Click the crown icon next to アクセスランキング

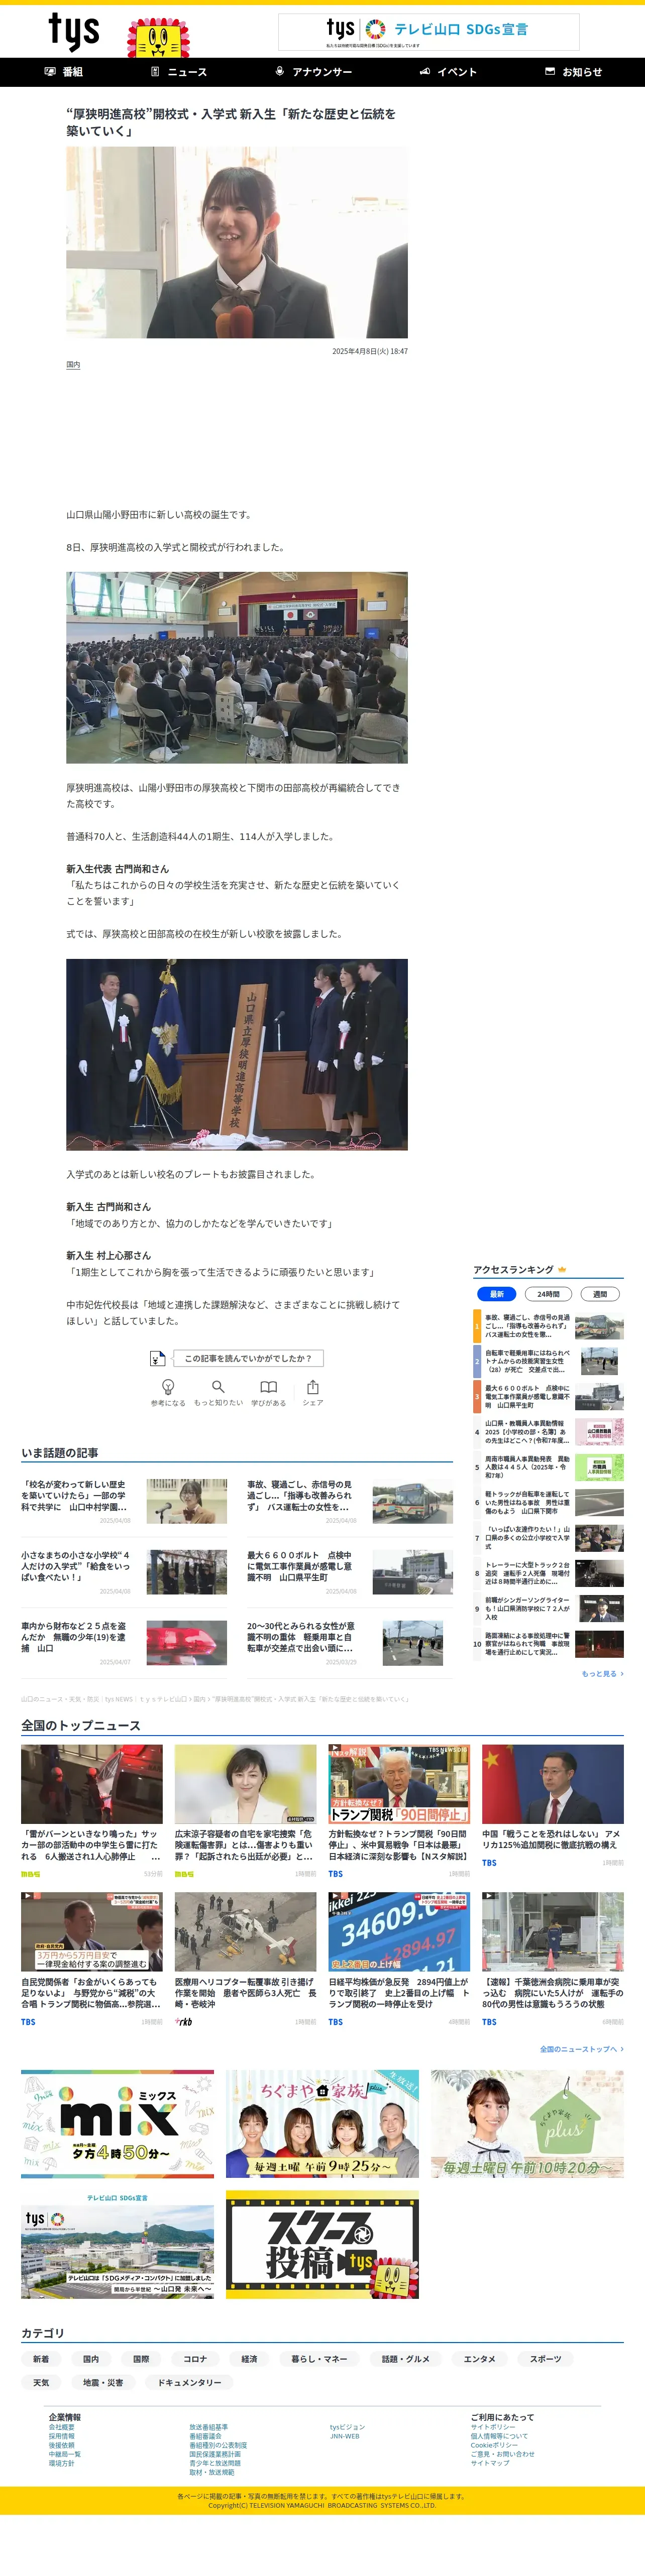562,1270
